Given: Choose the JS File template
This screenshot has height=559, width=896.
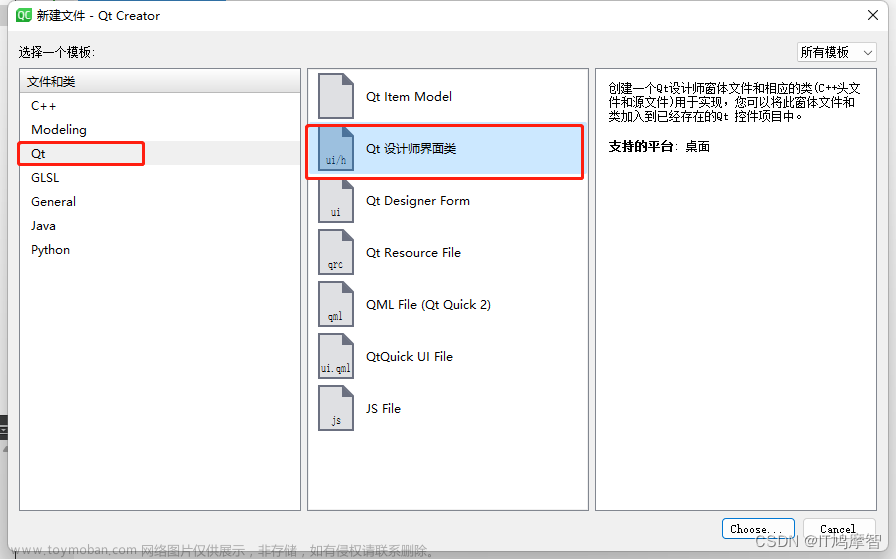Looking at the screenshot, I should click(x=448, y=409).
